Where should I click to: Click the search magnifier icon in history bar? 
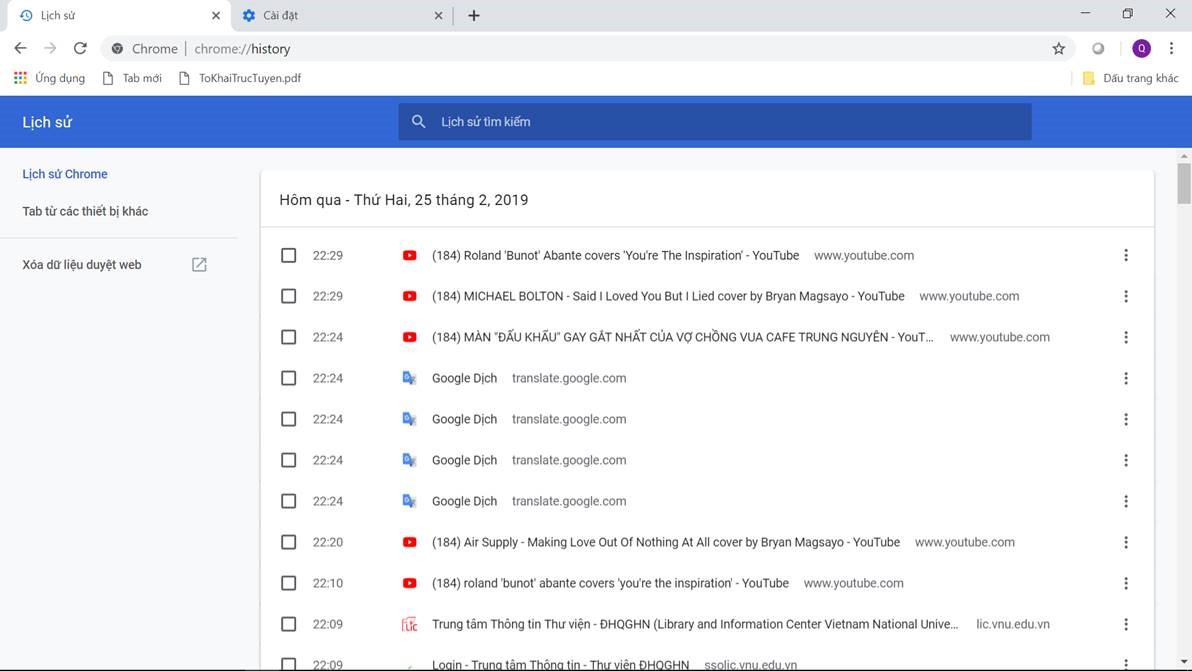click(419, 122)
